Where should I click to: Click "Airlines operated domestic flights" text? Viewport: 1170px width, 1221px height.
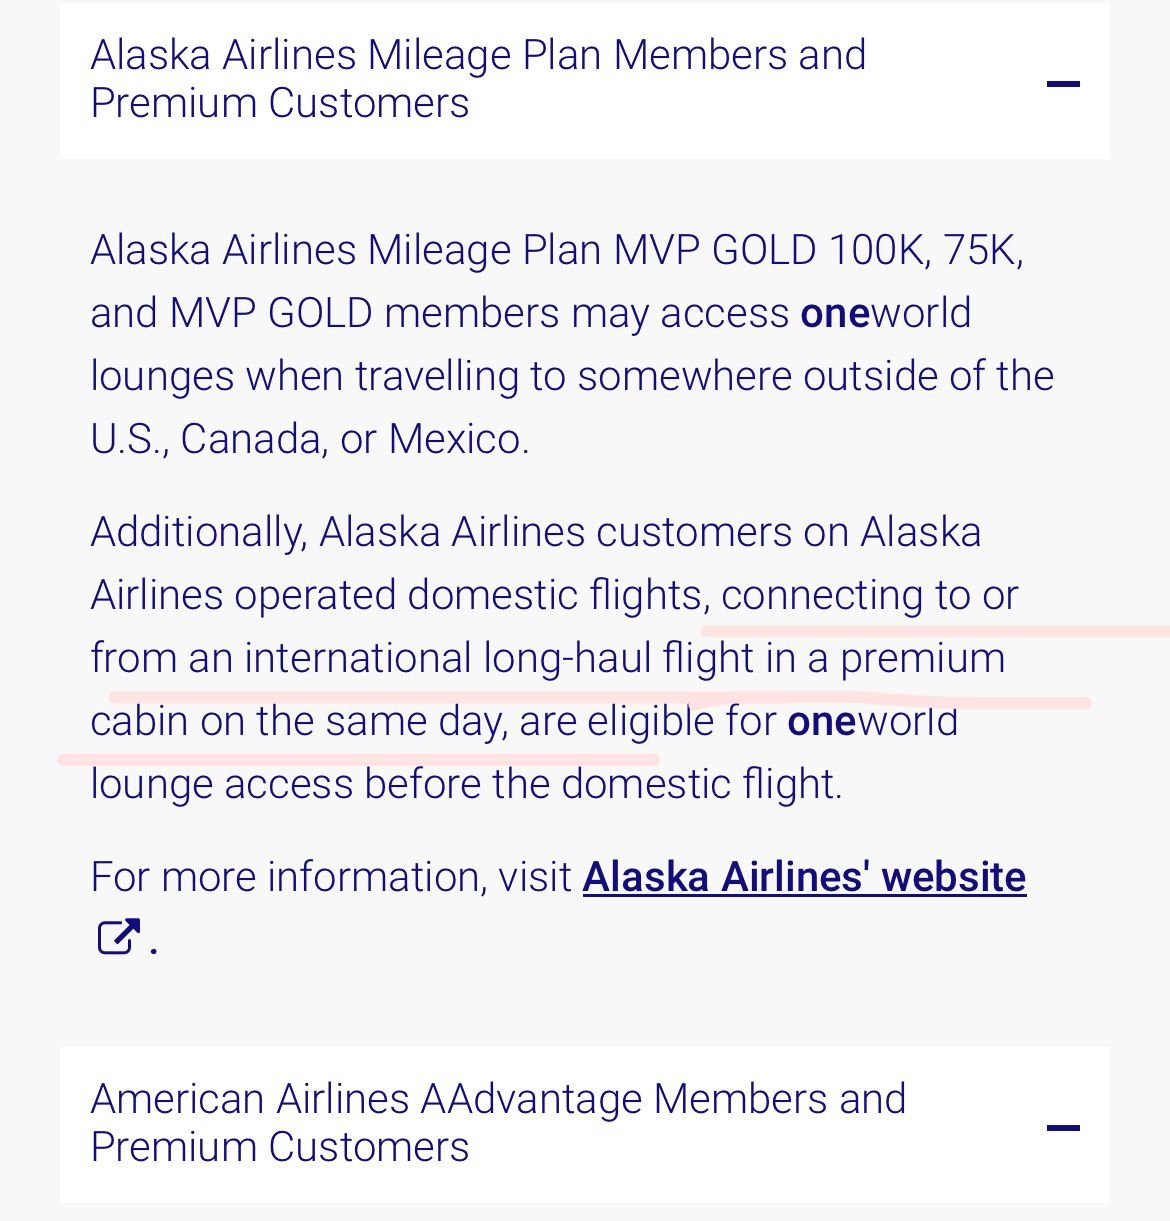tap(396, 596)
